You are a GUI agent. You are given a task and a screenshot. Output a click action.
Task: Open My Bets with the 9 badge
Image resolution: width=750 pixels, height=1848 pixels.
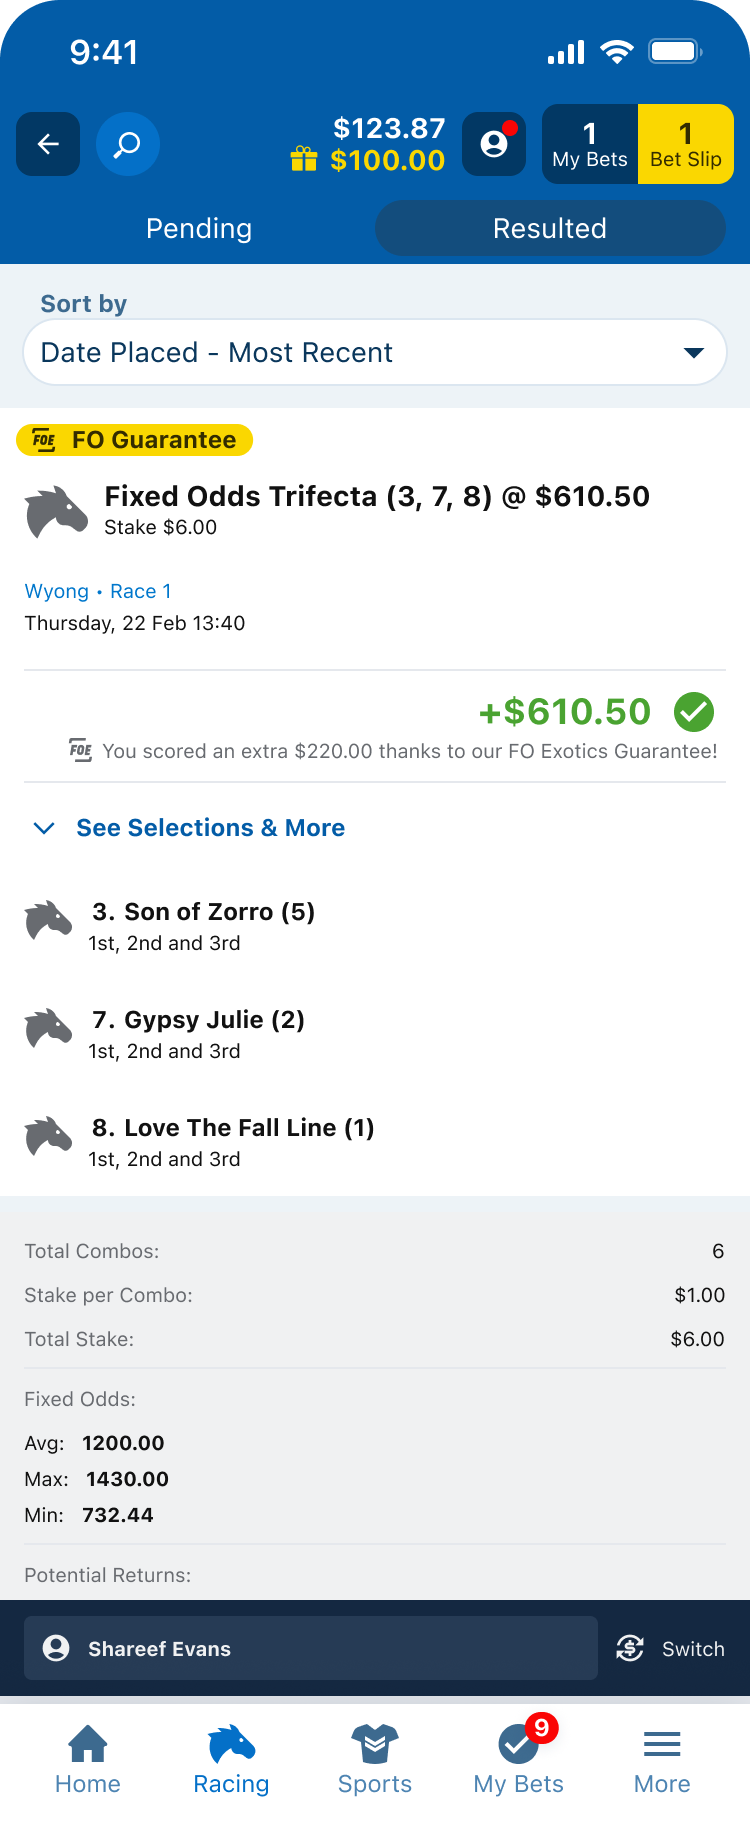coord(518,1762)
